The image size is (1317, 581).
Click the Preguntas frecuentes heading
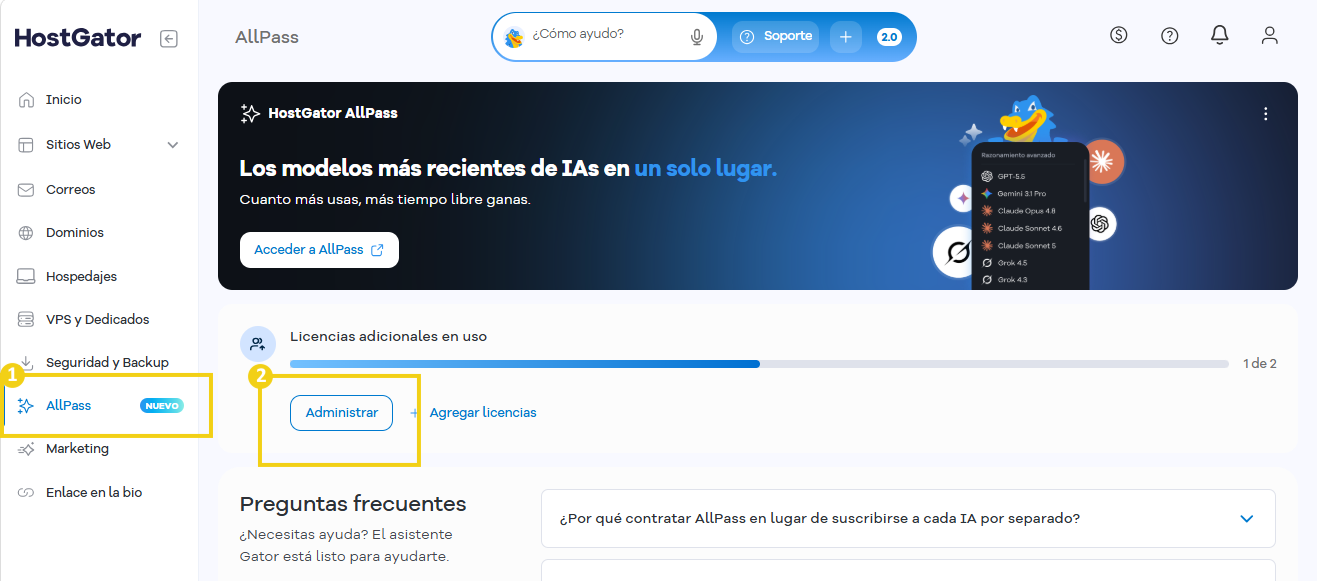click(x=353, y=504)
